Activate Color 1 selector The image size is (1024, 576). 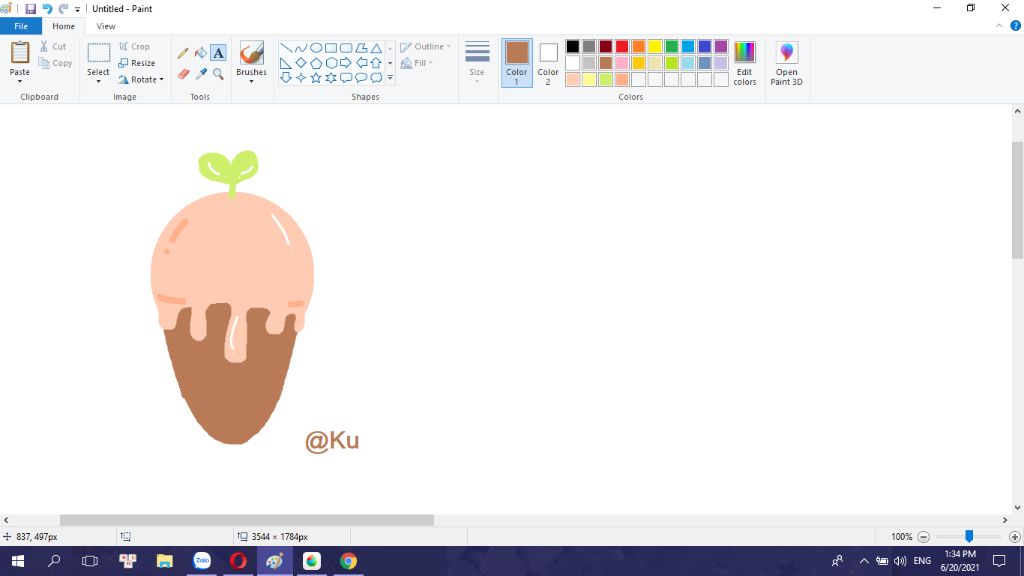(517, 63)
